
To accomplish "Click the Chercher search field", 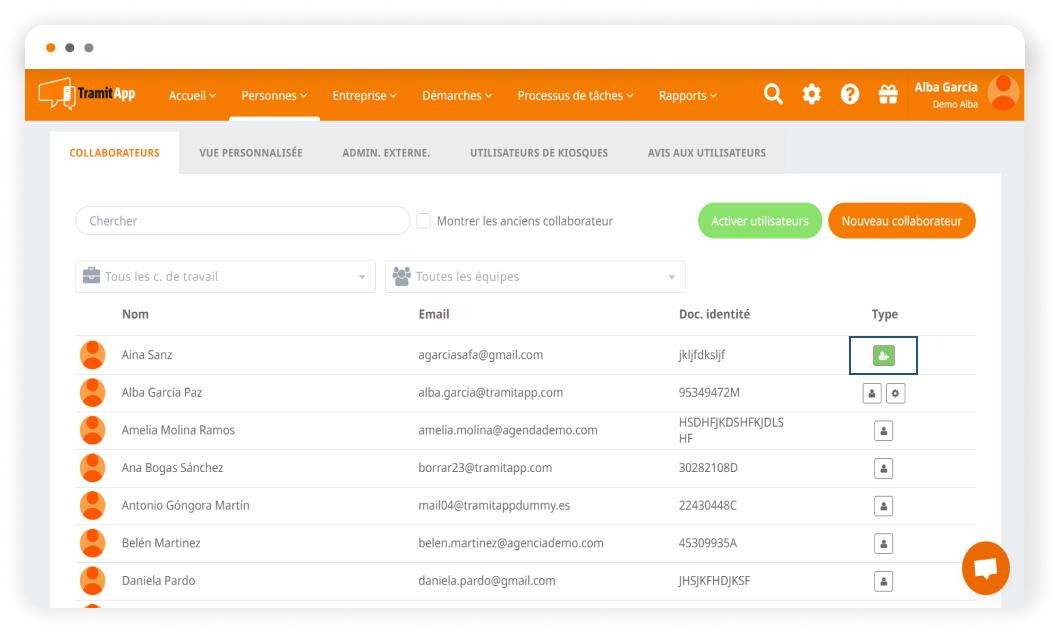I will tap(242, 221).
